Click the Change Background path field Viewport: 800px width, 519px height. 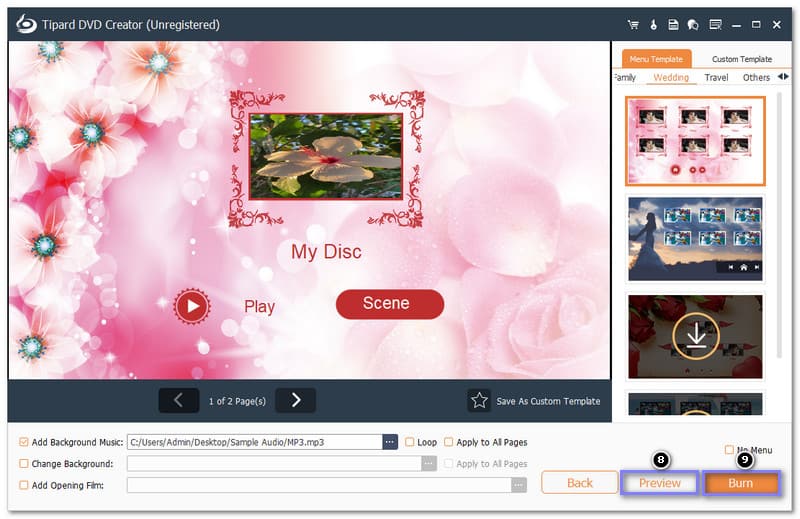coord(274,463)
